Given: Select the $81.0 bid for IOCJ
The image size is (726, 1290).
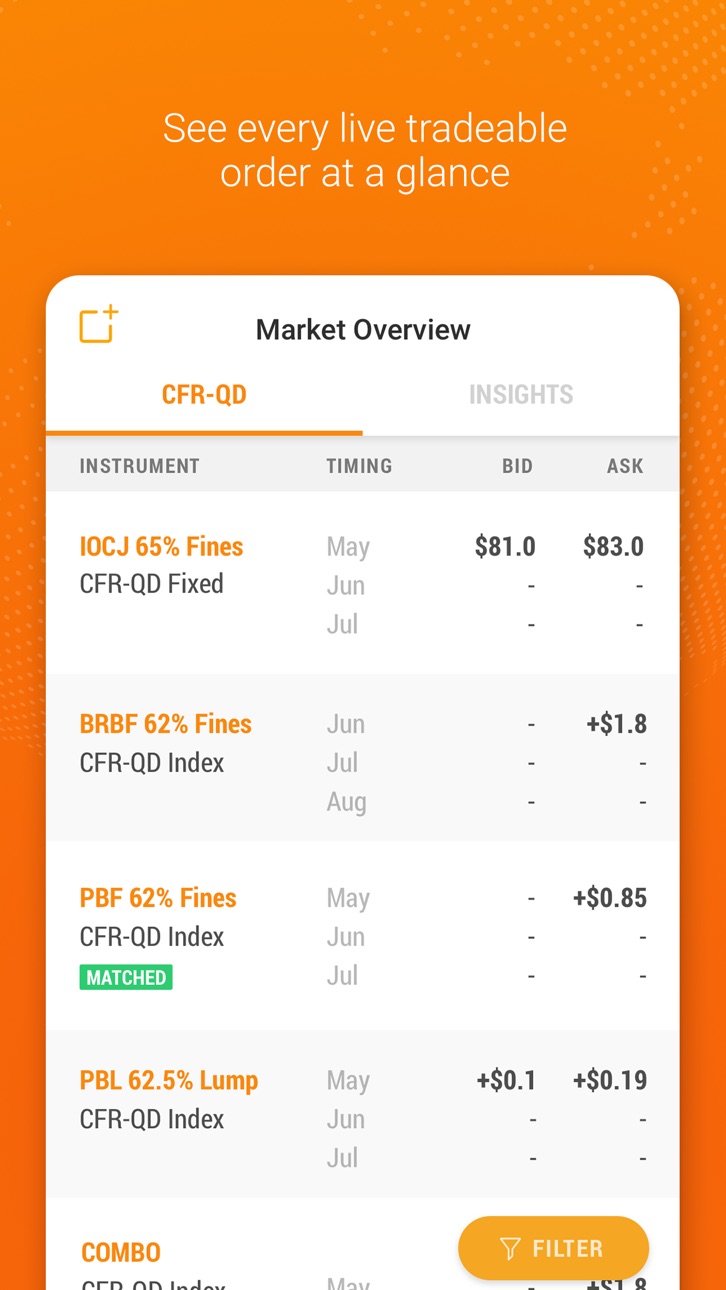Looking at the screenshot, I should point(505,546).
